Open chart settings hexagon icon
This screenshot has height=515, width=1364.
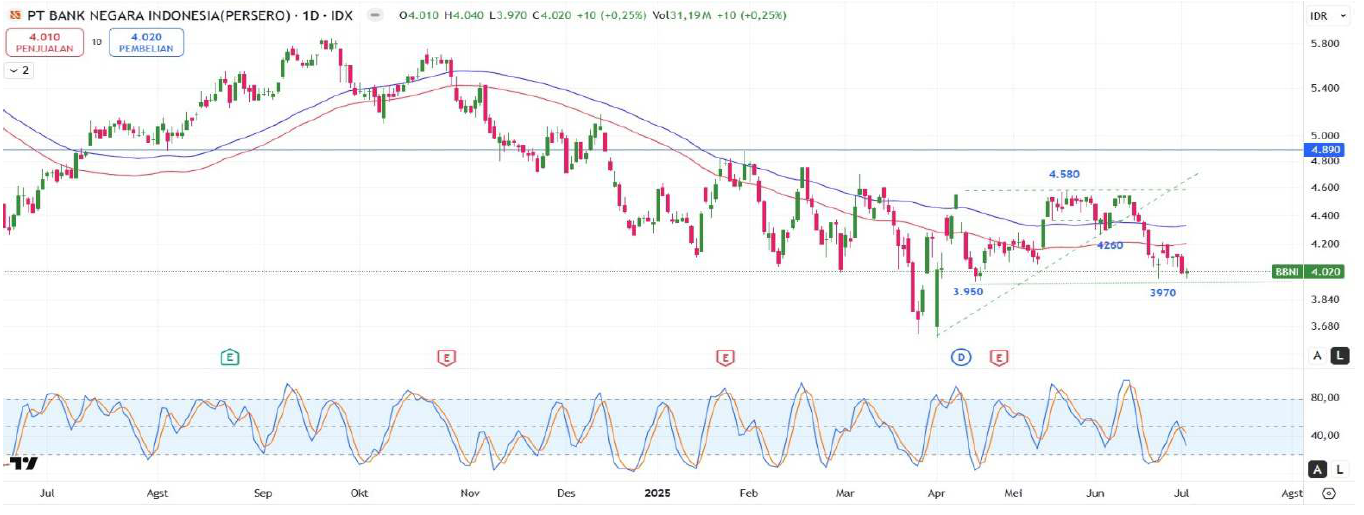click(x=1328, y=493)
